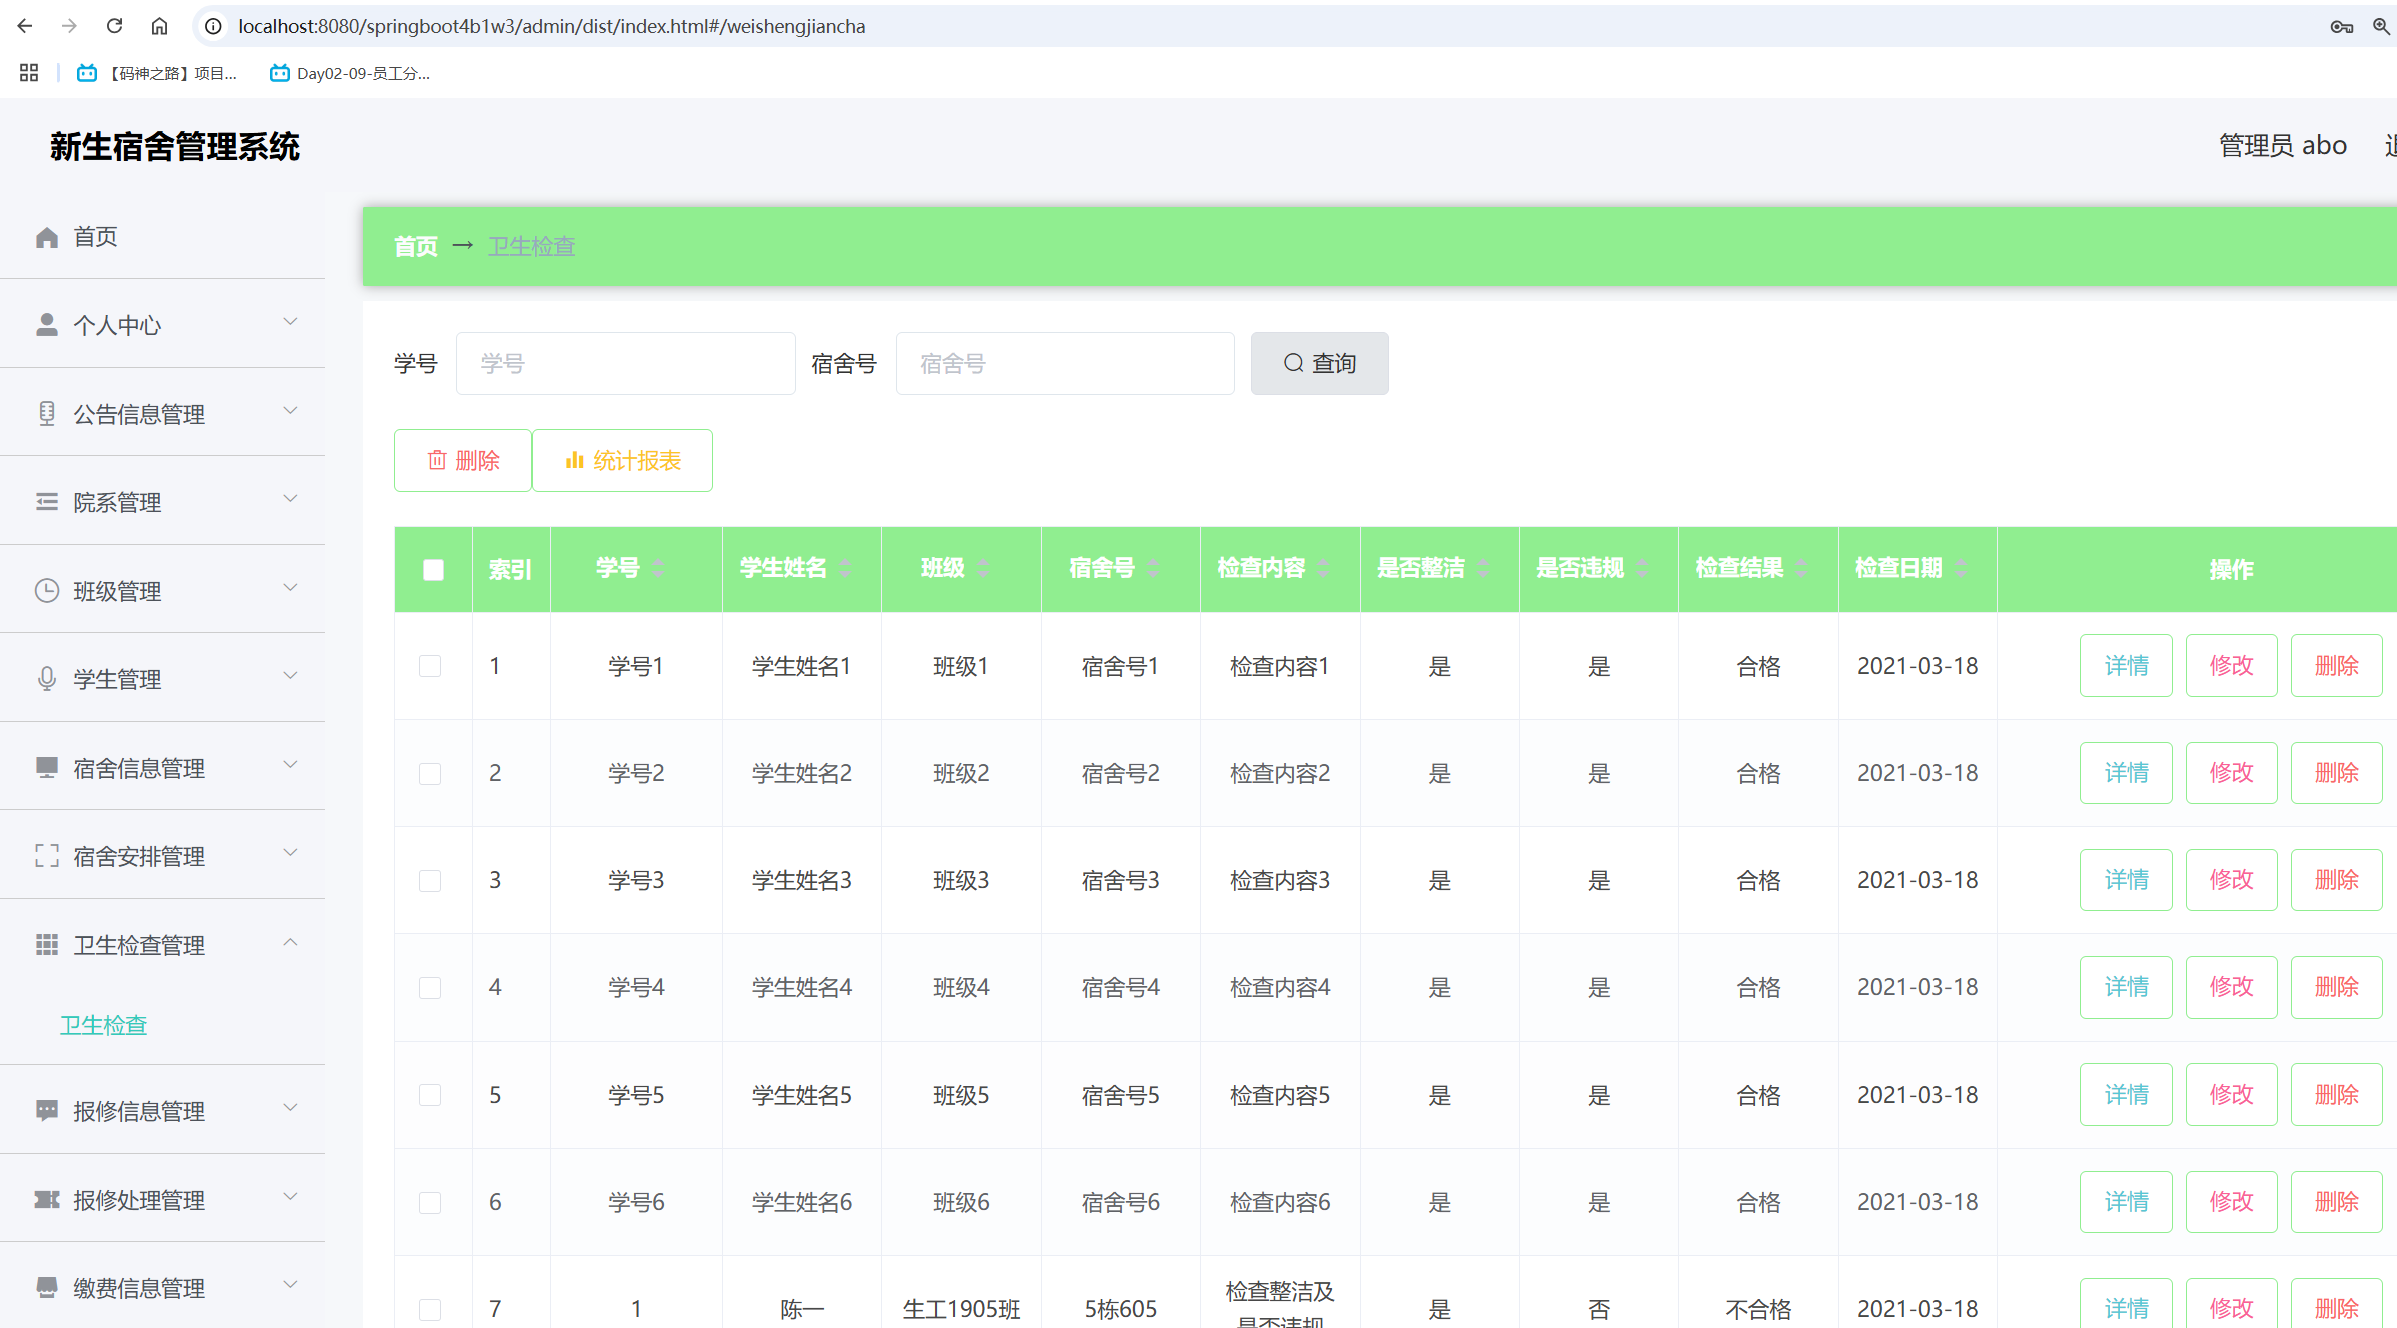Click the browser home icon in toolbar
Screen dimensions: 2397x1328
click(x=159, y=26)
